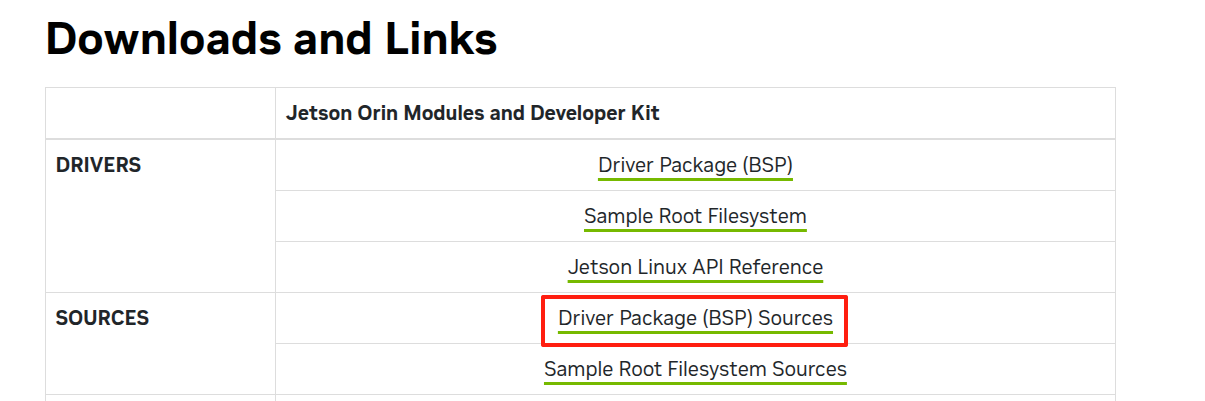Click the Downloads and Links page heading

271,40
